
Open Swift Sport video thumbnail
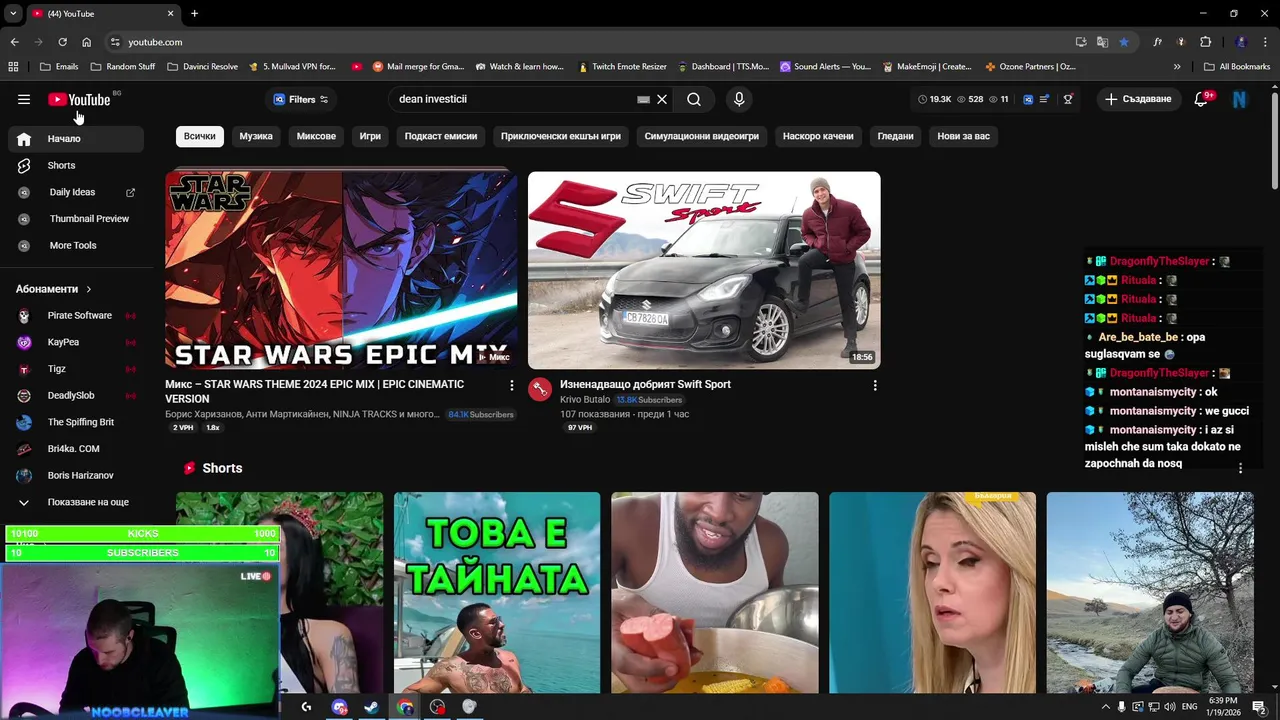[x=704, y=270]
